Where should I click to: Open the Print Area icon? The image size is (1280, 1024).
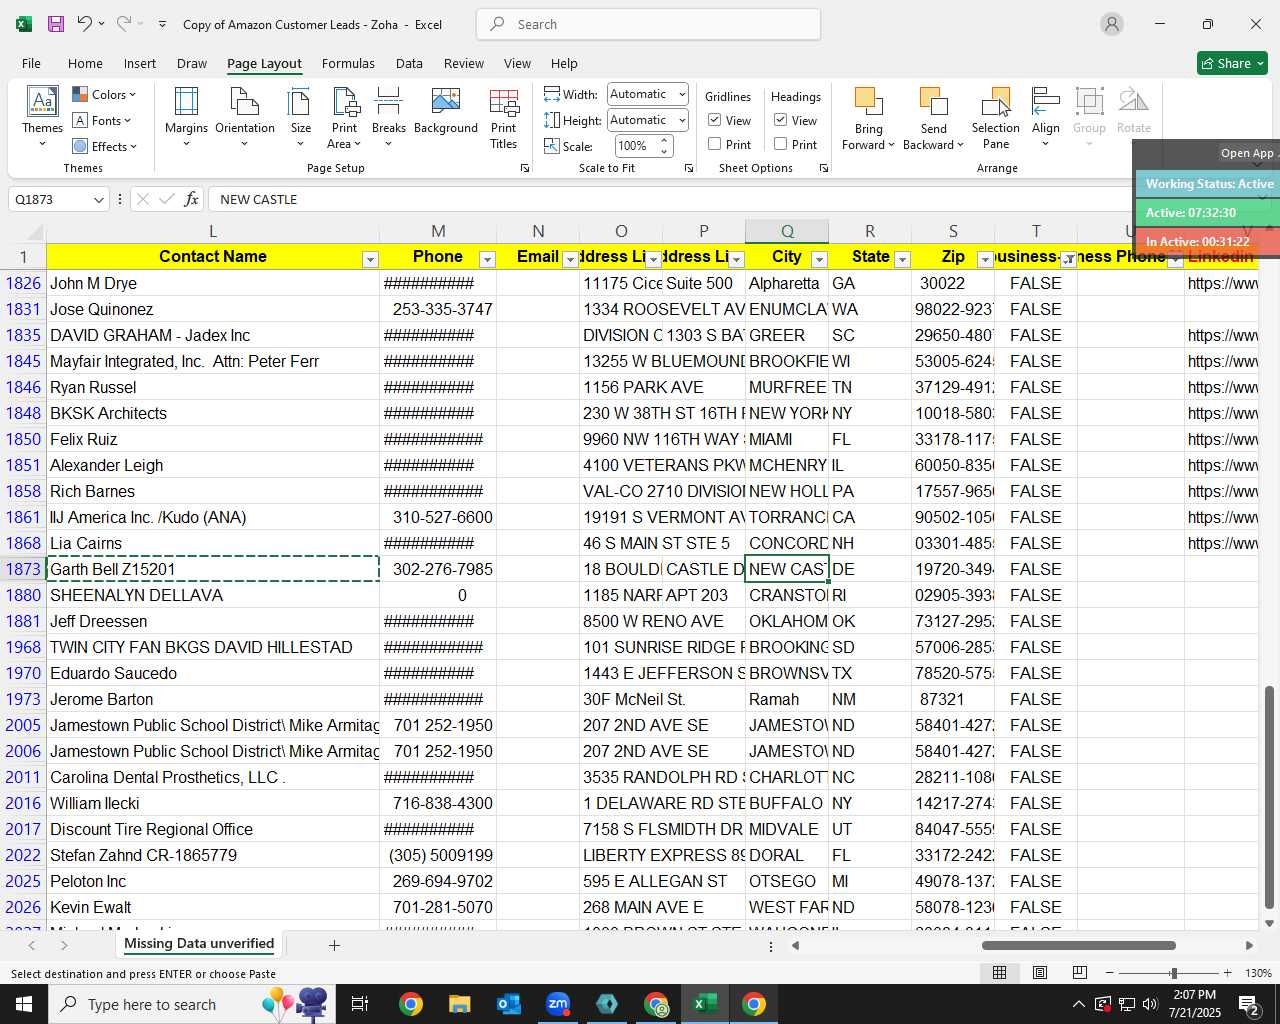pyautogui.click(x=345, y=101)
